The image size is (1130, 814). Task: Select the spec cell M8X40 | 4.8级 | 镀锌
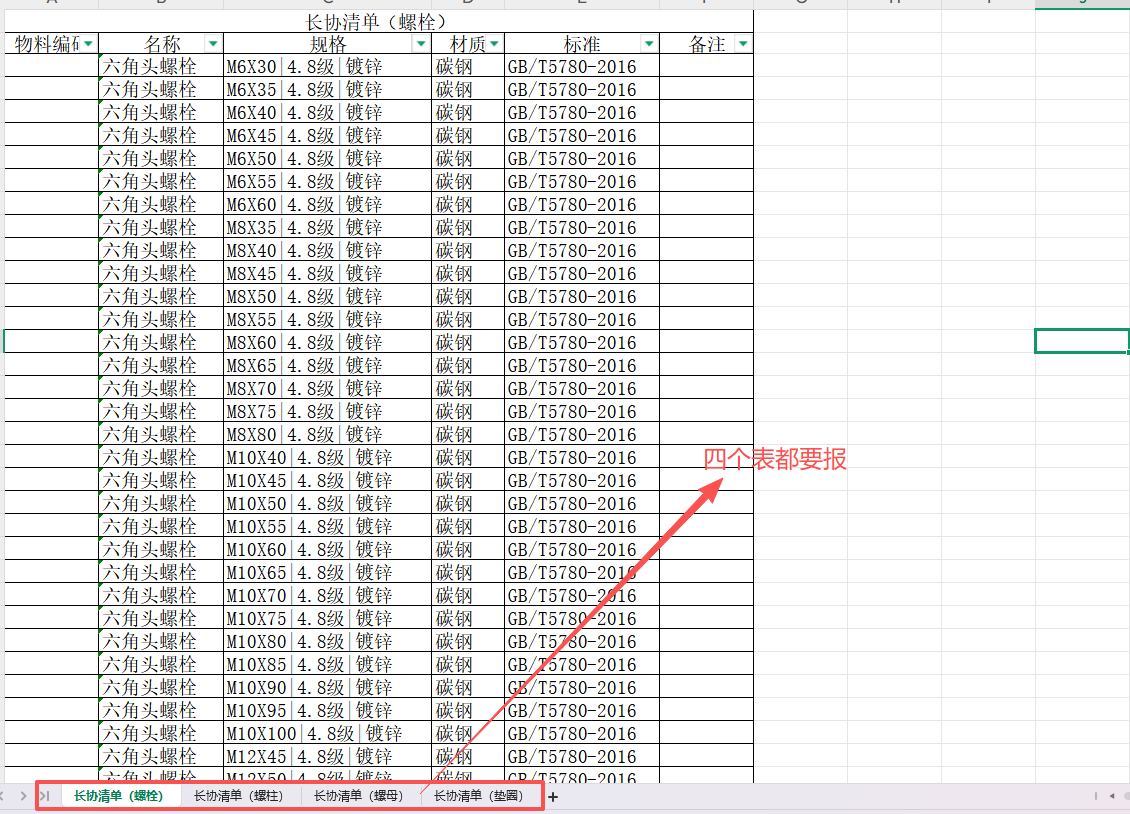(x=327, y=251)
